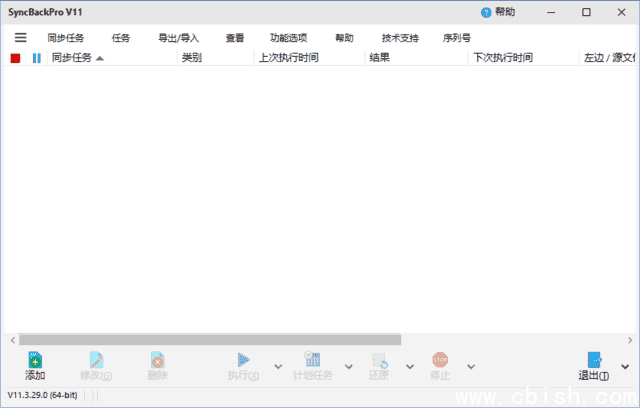Open the 任务 menu
The height and width of the screenshot is (408, 640).
(x=121, y=38)
